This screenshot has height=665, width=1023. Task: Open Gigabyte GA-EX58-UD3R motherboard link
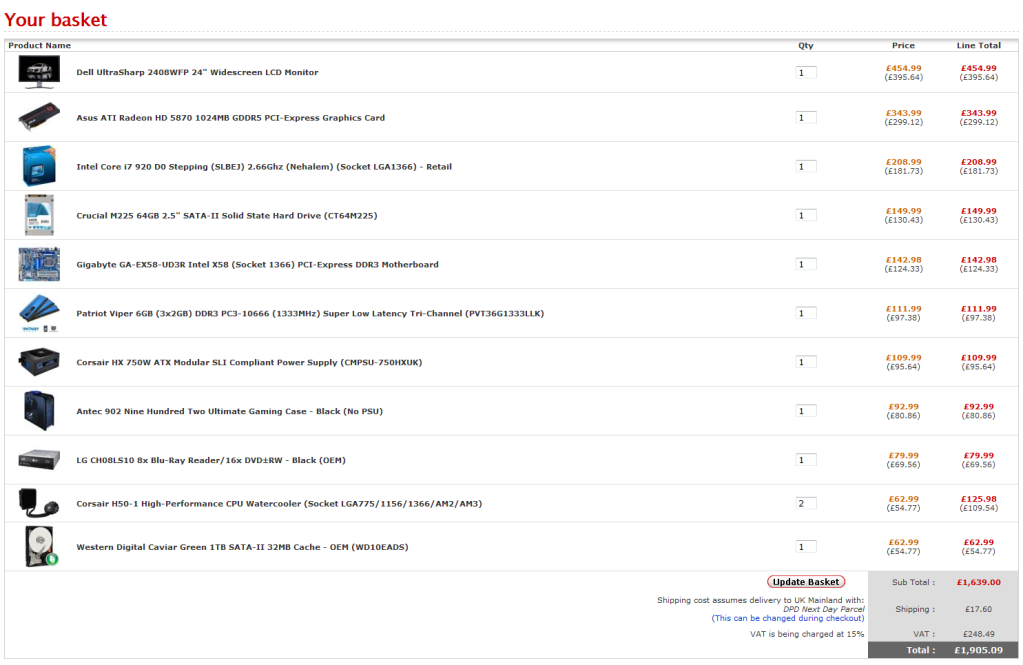coord(257,265)
